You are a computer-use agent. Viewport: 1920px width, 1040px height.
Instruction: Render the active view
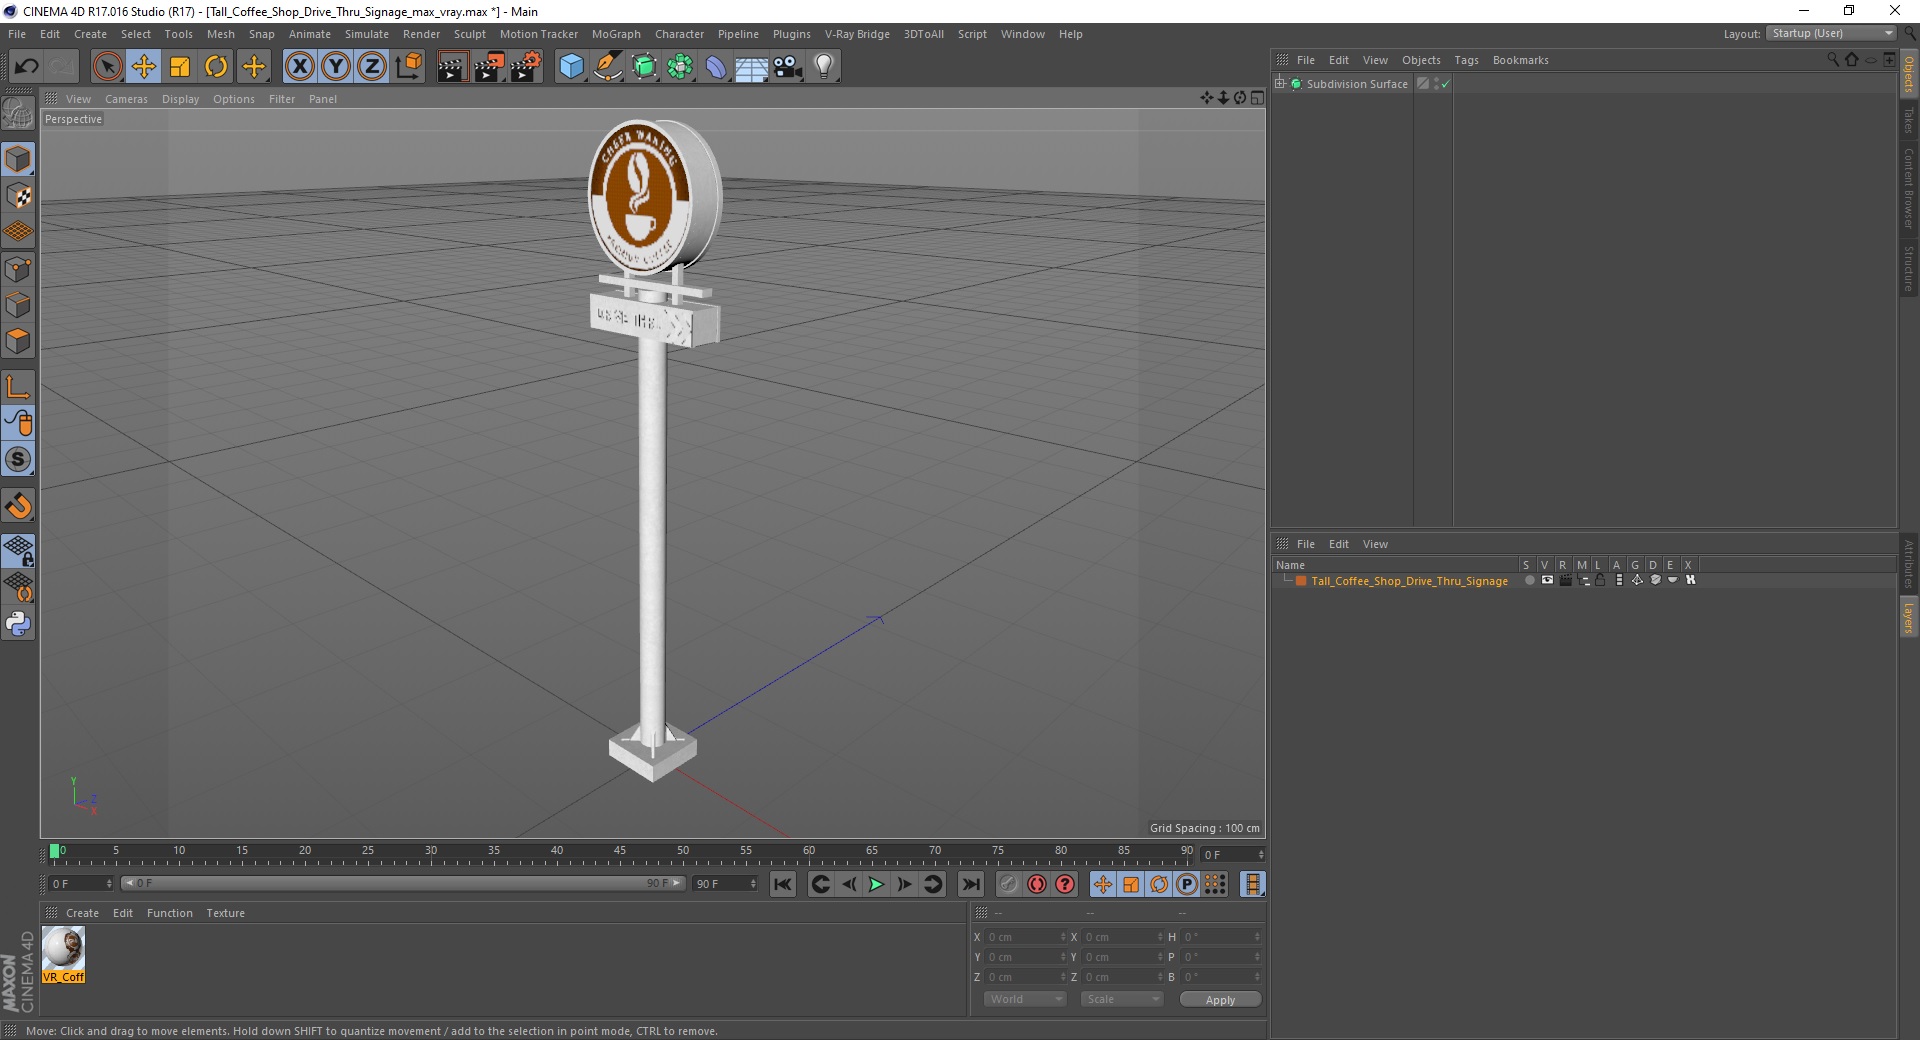pyautogui.click(x=452, y=67)
